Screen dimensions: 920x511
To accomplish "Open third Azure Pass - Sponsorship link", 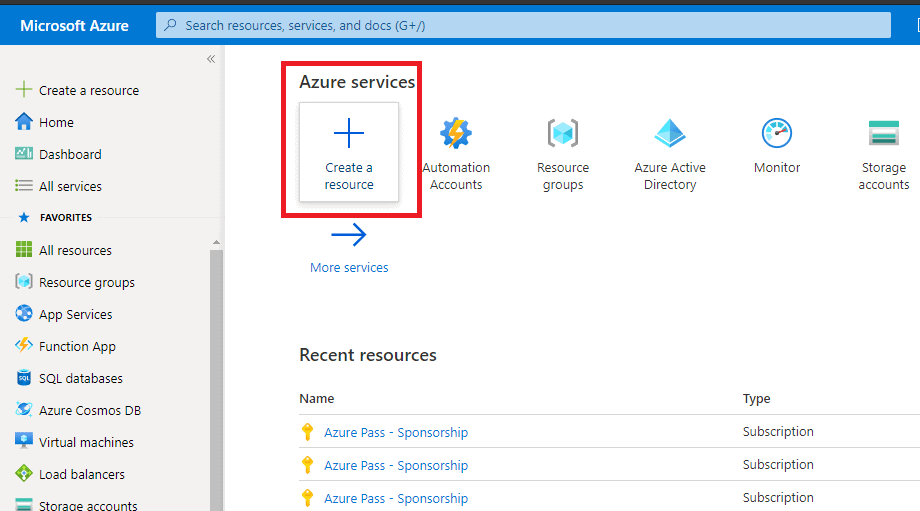I will [396, 498].
